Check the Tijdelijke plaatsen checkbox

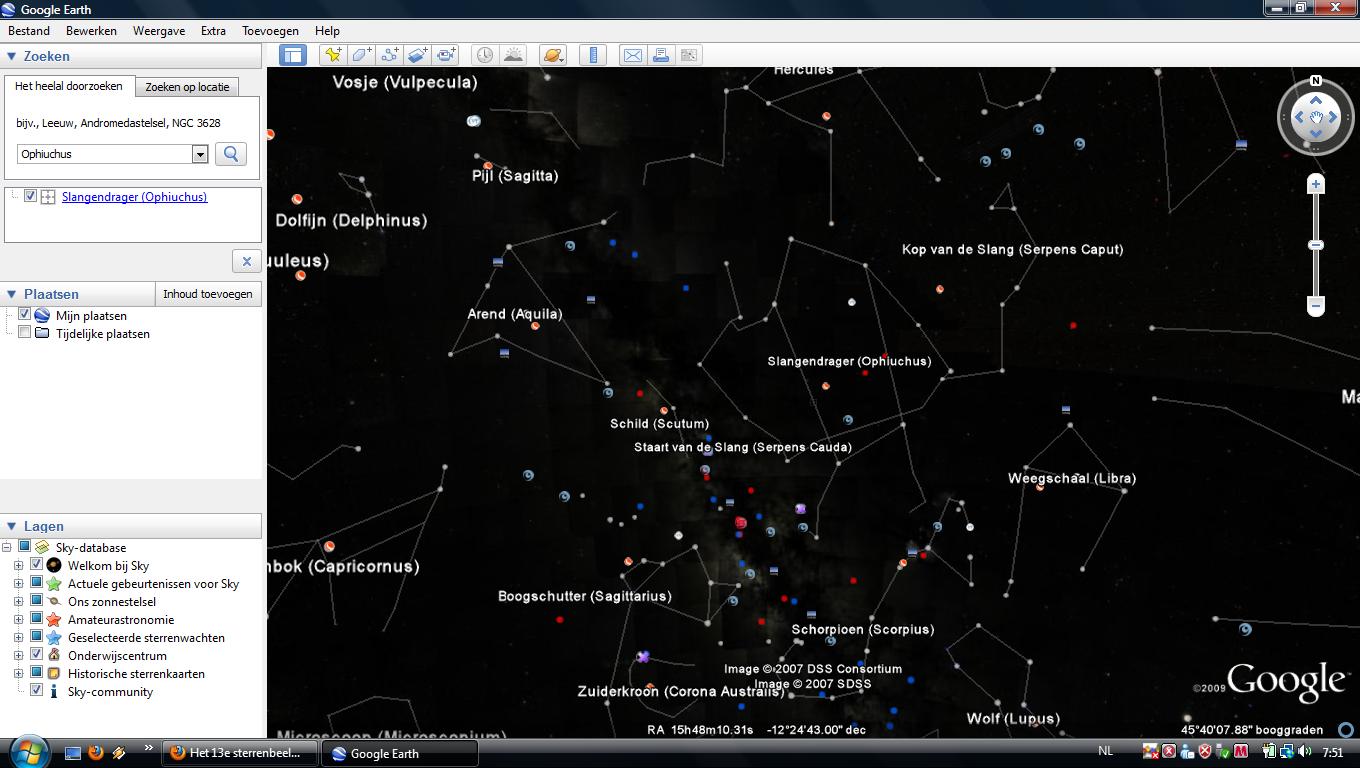coord(25,333)
